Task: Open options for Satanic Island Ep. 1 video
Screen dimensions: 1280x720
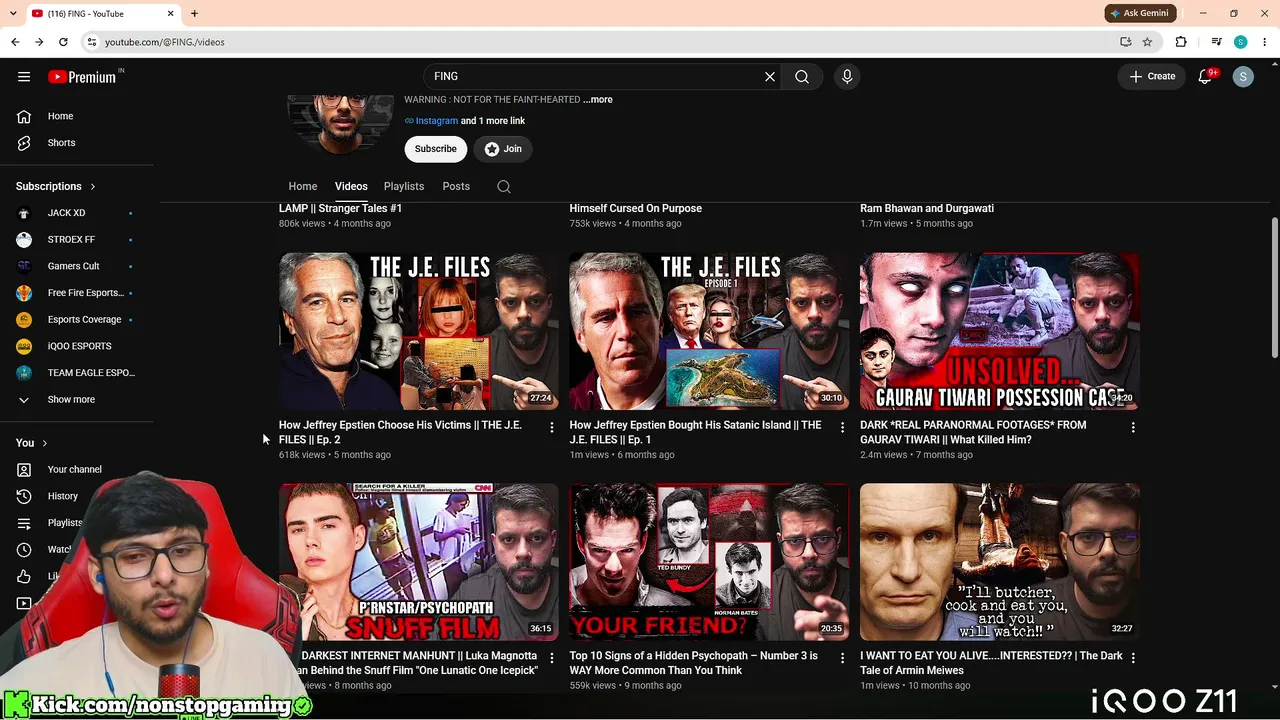Action: pos(842,428)
